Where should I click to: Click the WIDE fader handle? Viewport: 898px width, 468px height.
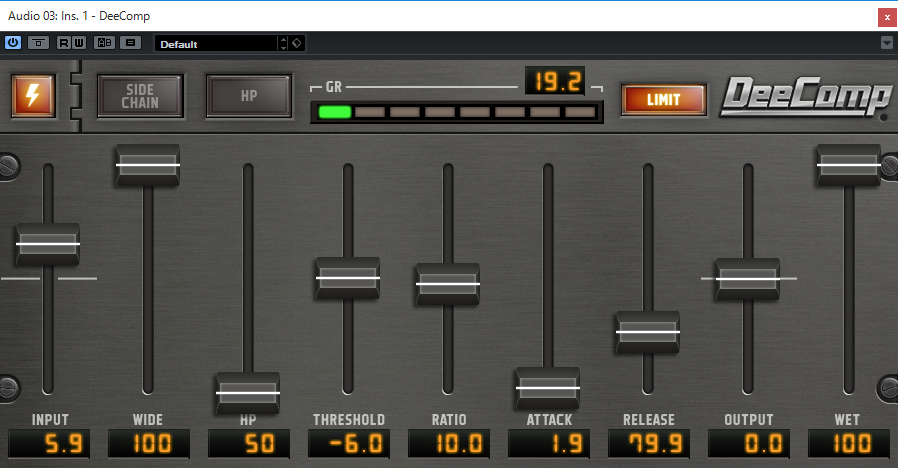148,165
